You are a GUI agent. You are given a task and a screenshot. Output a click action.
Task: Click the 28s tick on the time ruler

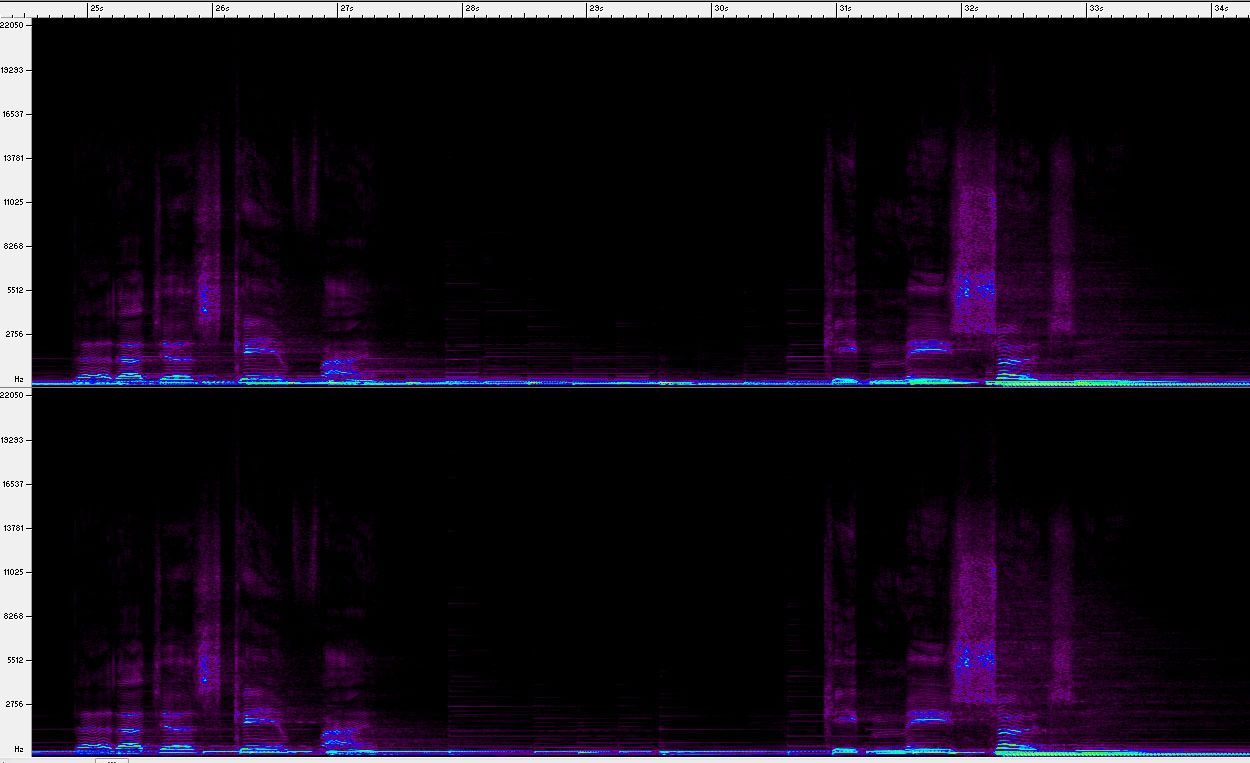(470, 8)
